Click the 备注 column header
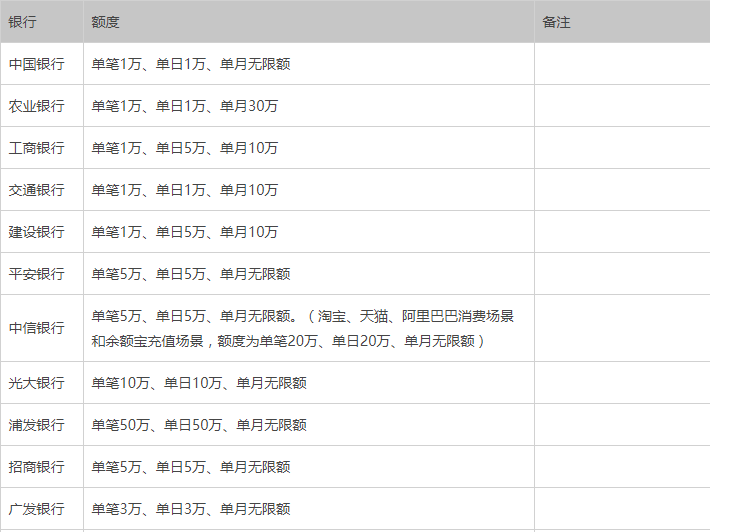The width and height of the screenshot is (753, 532). coord(622,22)
